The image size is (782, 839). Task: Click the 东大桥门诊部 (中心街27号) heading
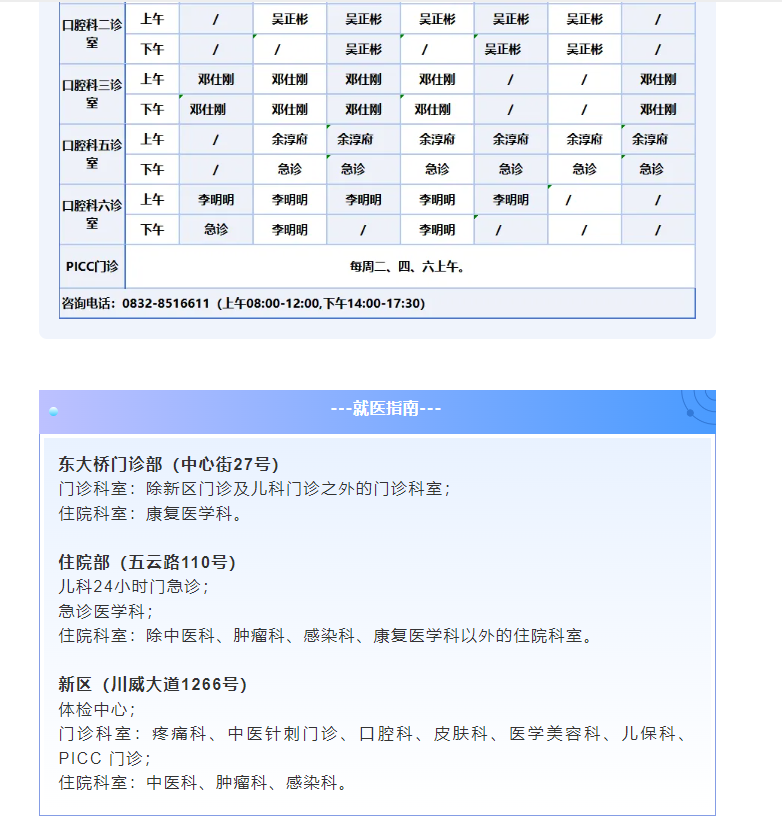[168, 464]
